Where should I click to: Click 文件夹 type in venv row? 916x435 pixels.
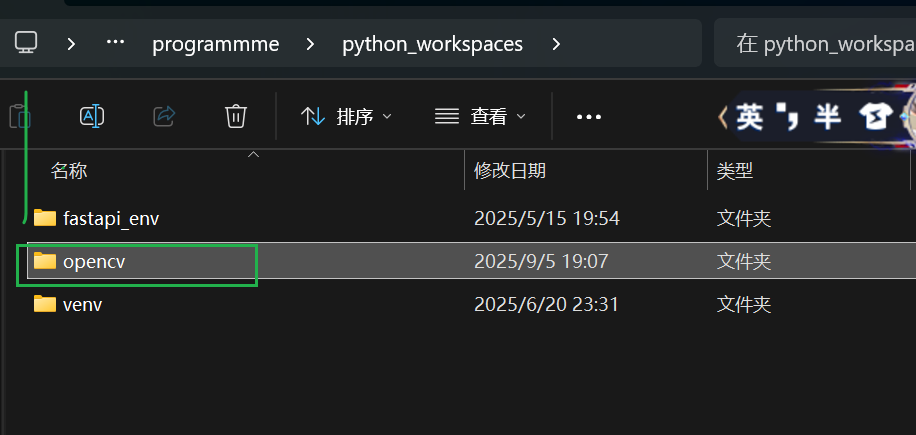pyautogui.click(x=744, y=304)
